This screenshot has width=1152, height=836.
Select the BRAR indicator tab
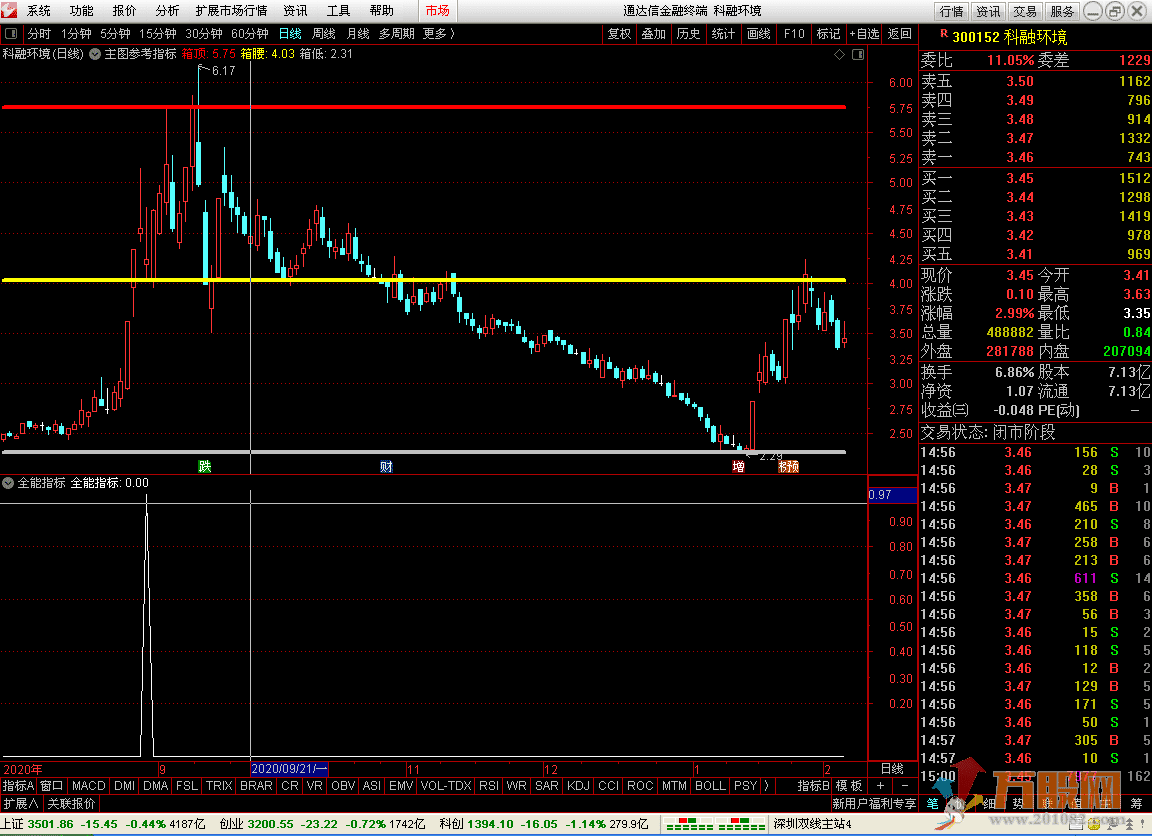pyautogui.click(x=256, y=785)
